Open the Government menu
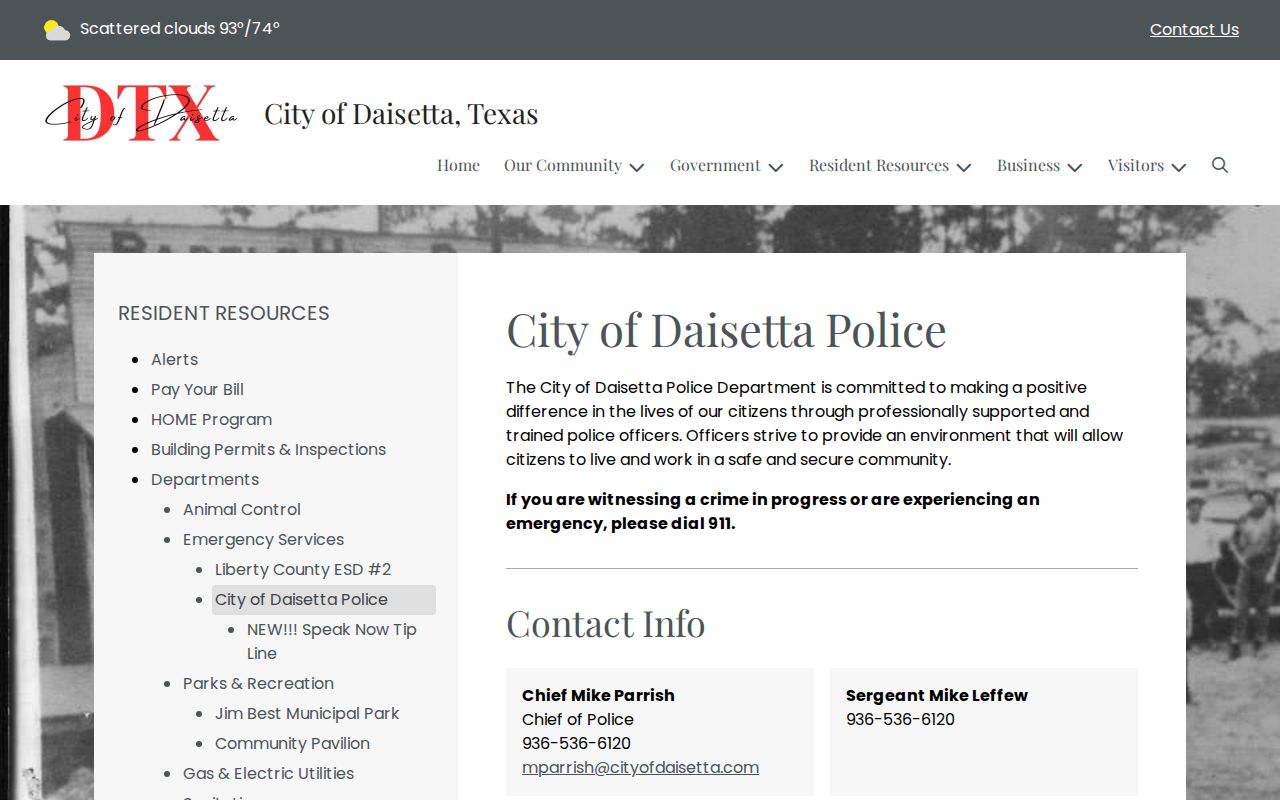 click(715, 165)
